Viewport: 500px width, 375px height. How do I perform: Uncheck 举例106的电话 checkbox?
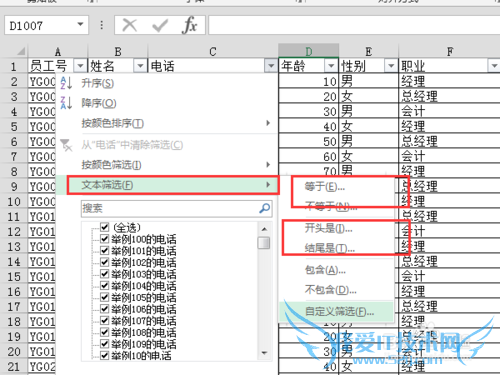105,309
